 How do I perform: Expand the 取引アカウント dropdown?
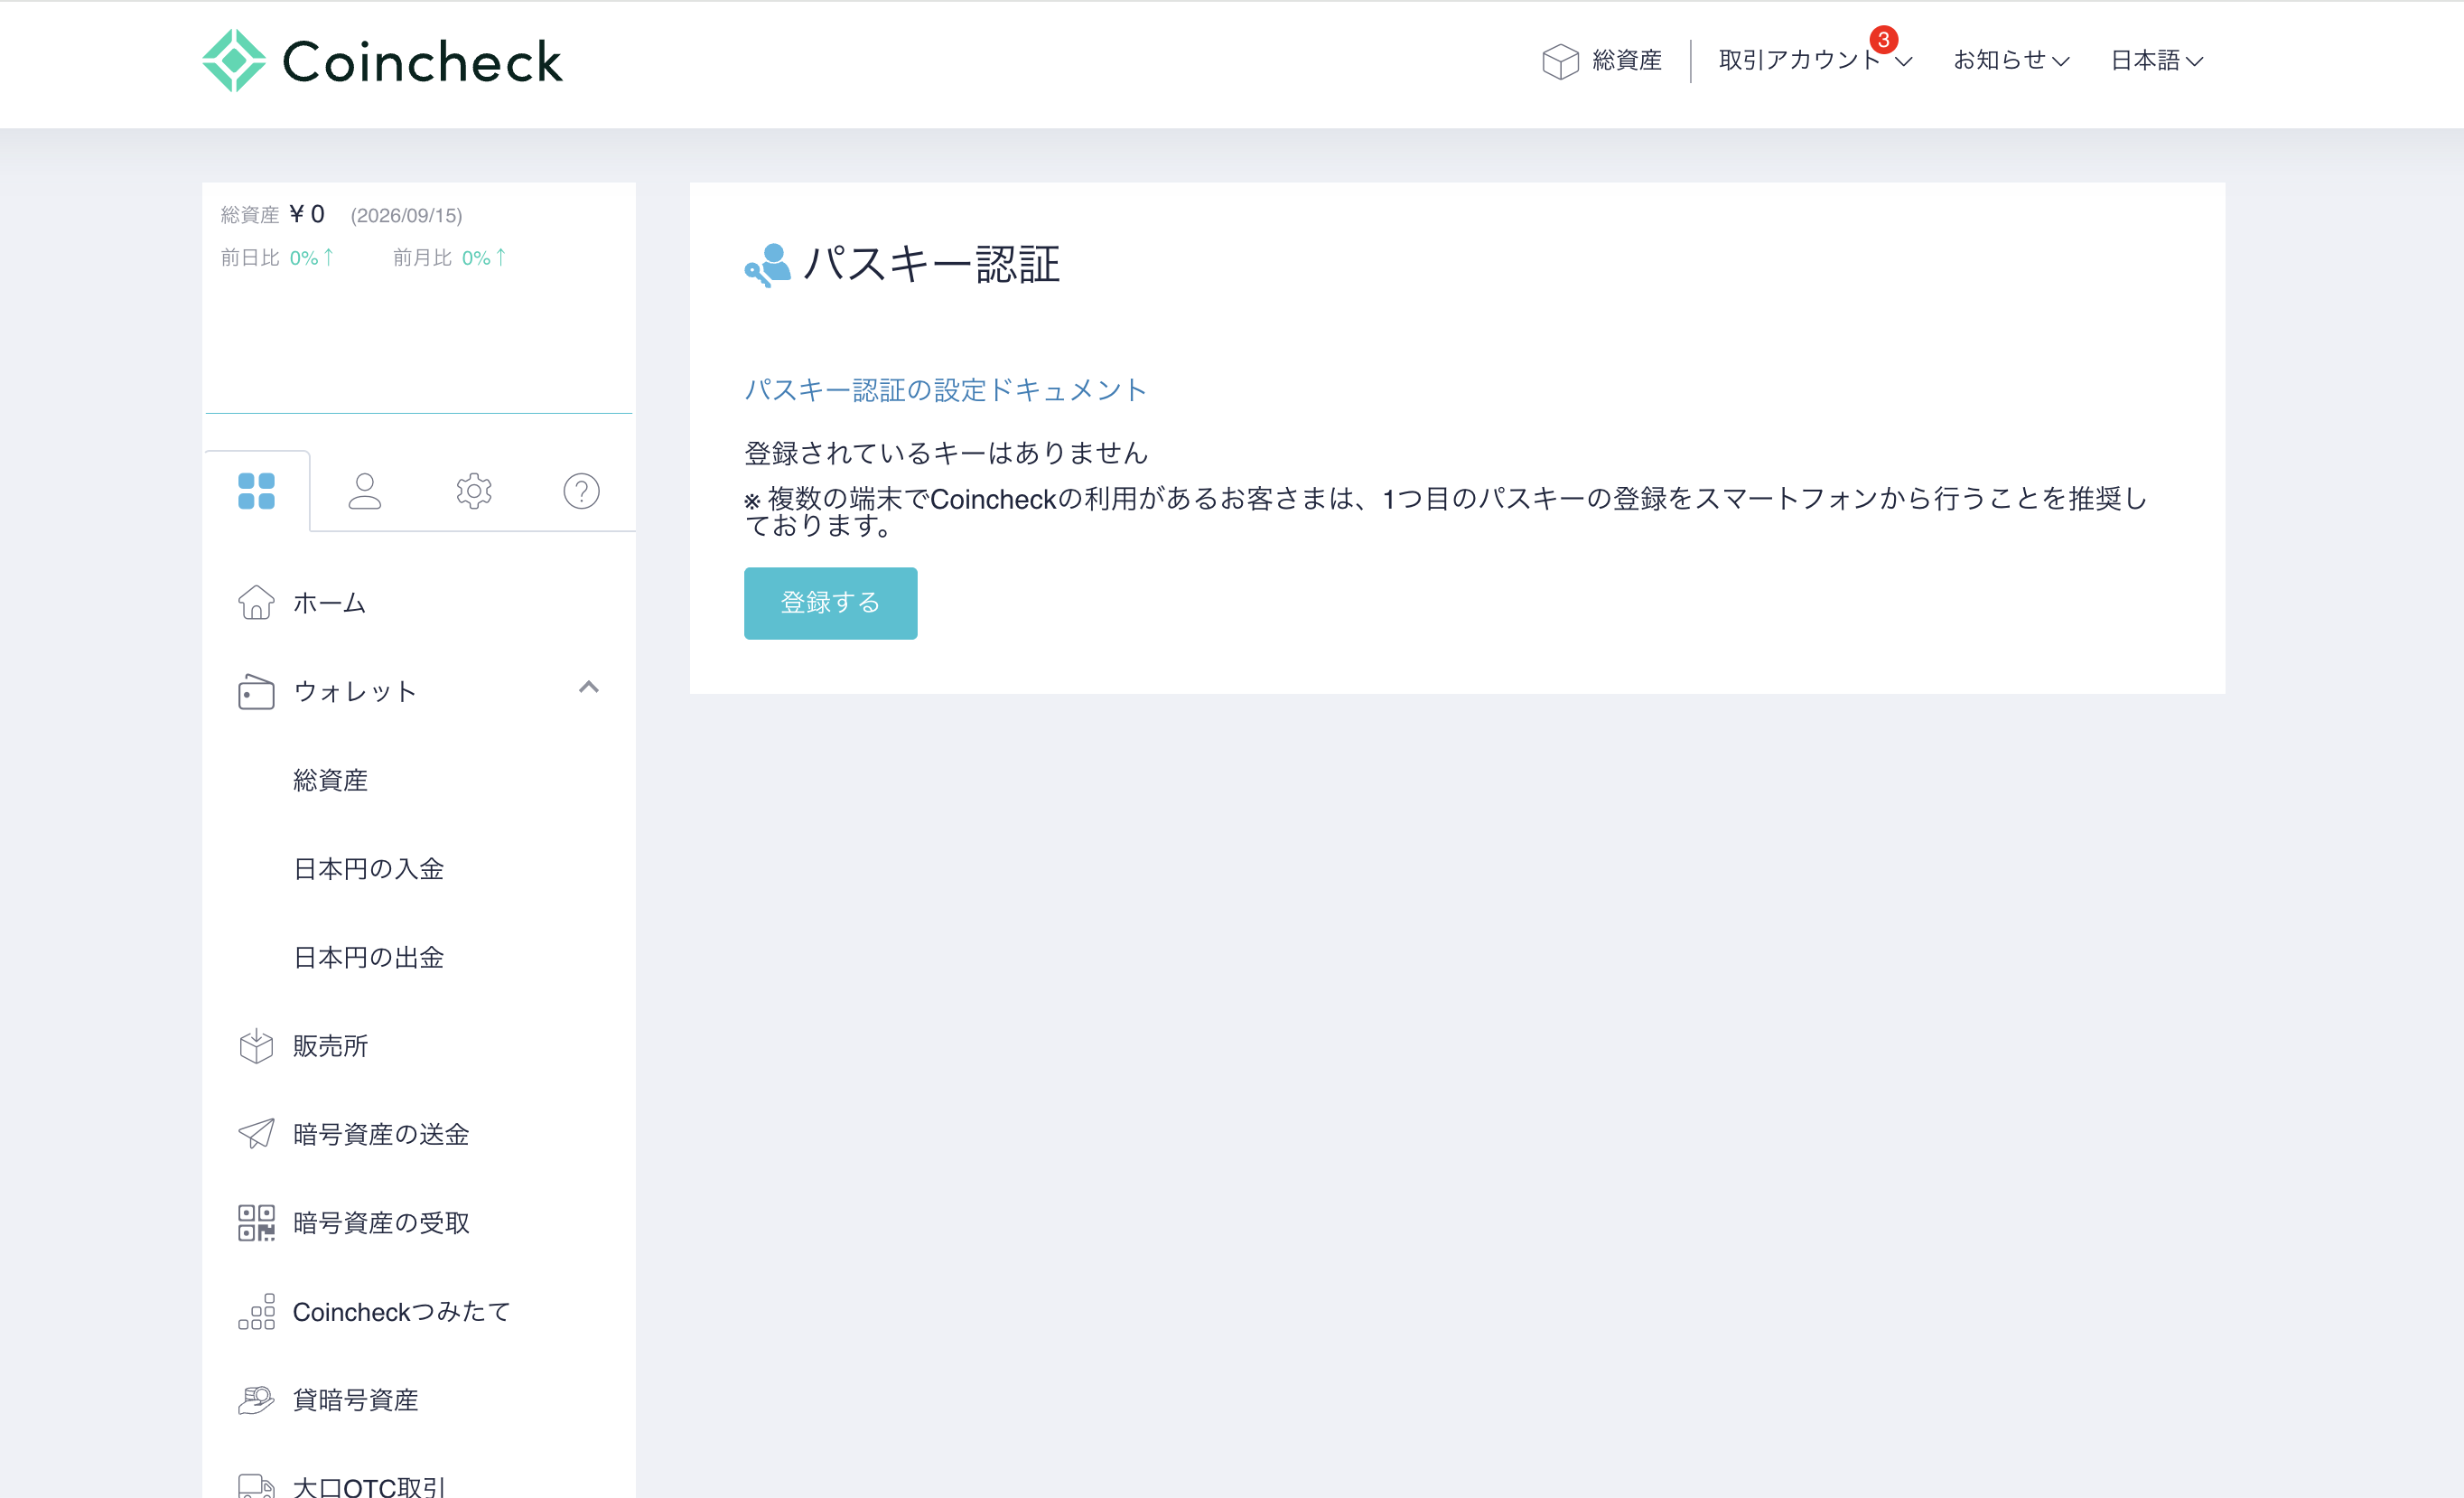1815,60
